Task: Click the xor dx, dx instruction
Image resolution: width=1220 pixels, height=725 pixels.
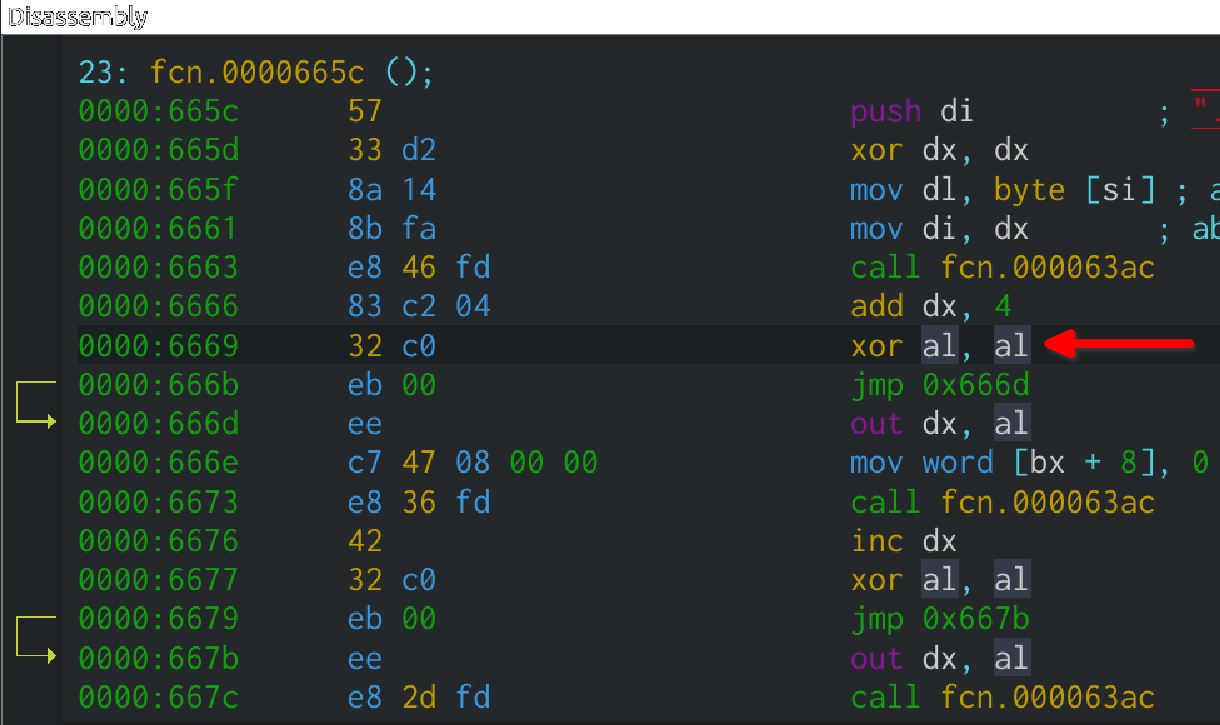Action: (x=939, y=150)
